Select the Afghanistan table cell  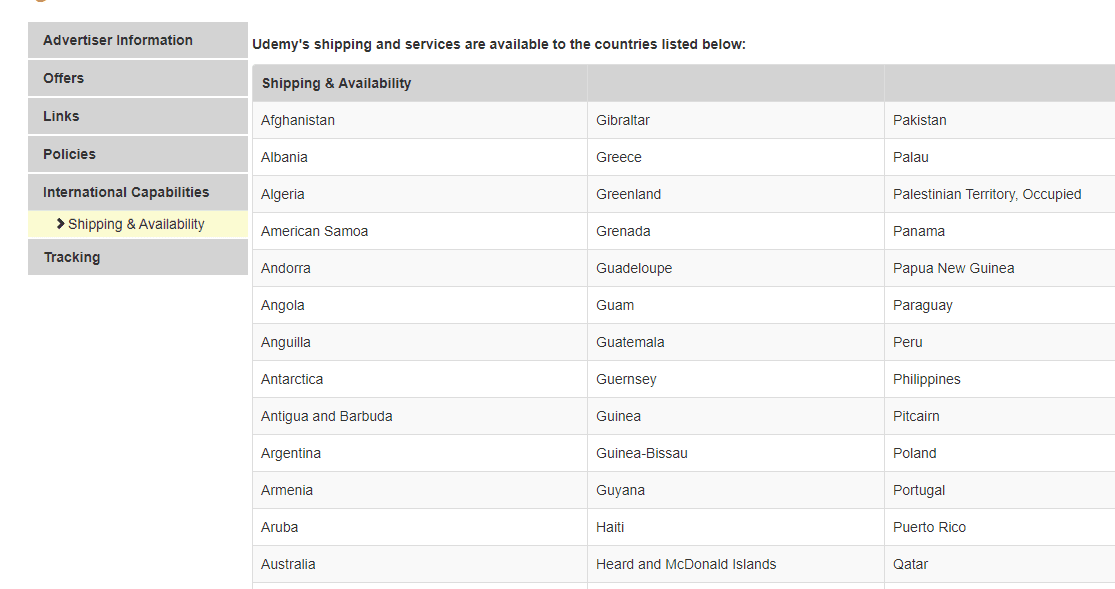coord(420,120)
